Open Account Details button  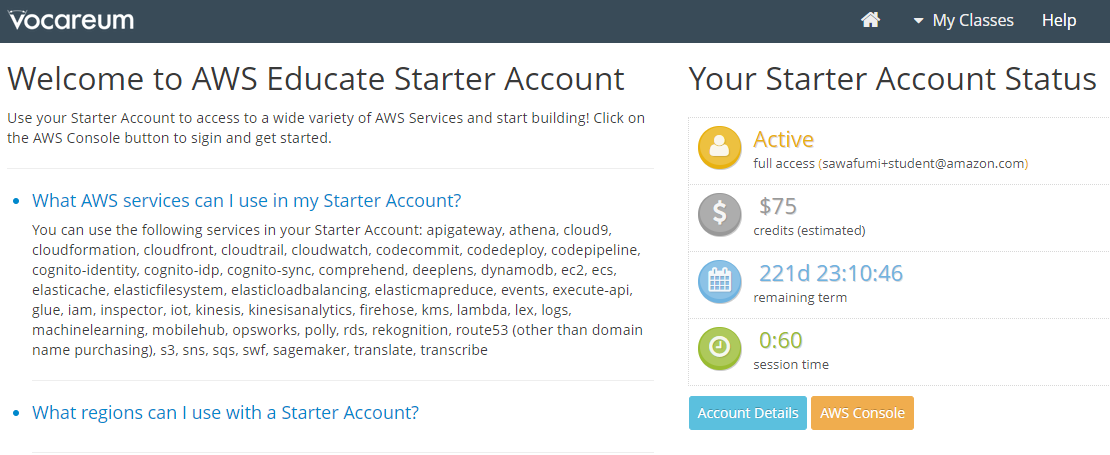[x=748, y=413]
